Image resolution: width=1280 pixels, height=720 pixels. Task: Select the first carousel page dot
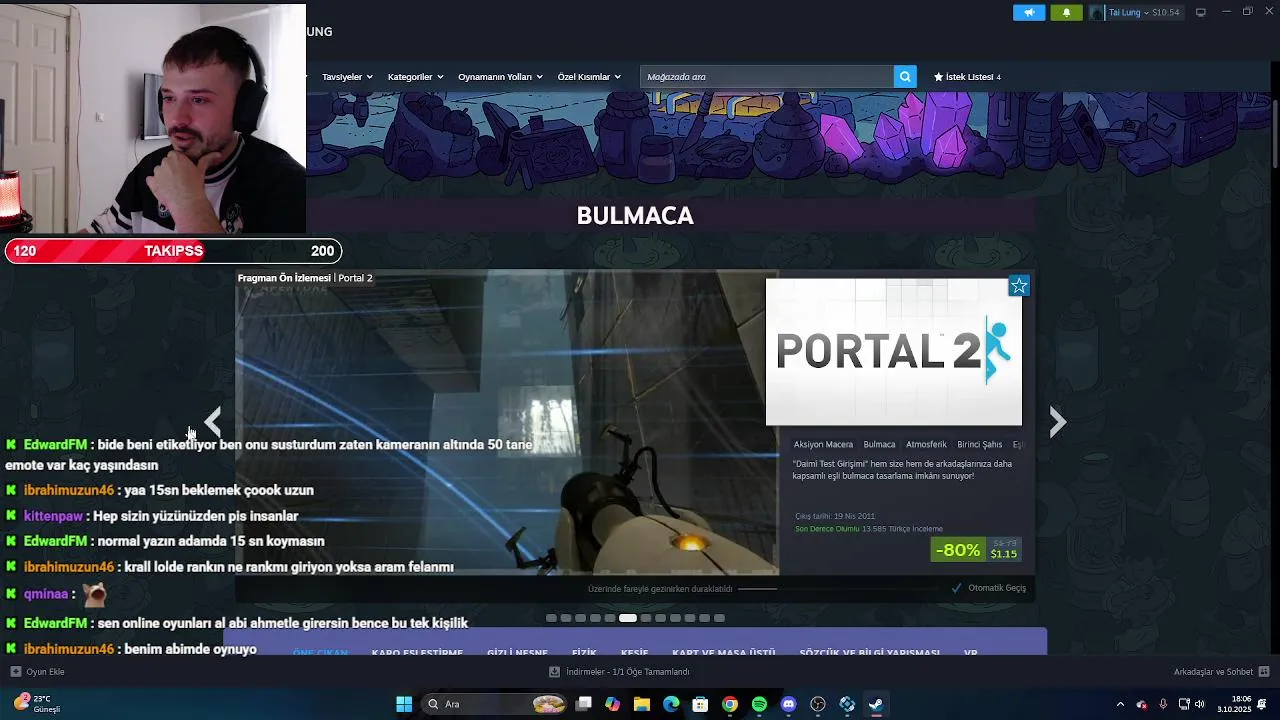pyautogui.click(x=551, y=618)
